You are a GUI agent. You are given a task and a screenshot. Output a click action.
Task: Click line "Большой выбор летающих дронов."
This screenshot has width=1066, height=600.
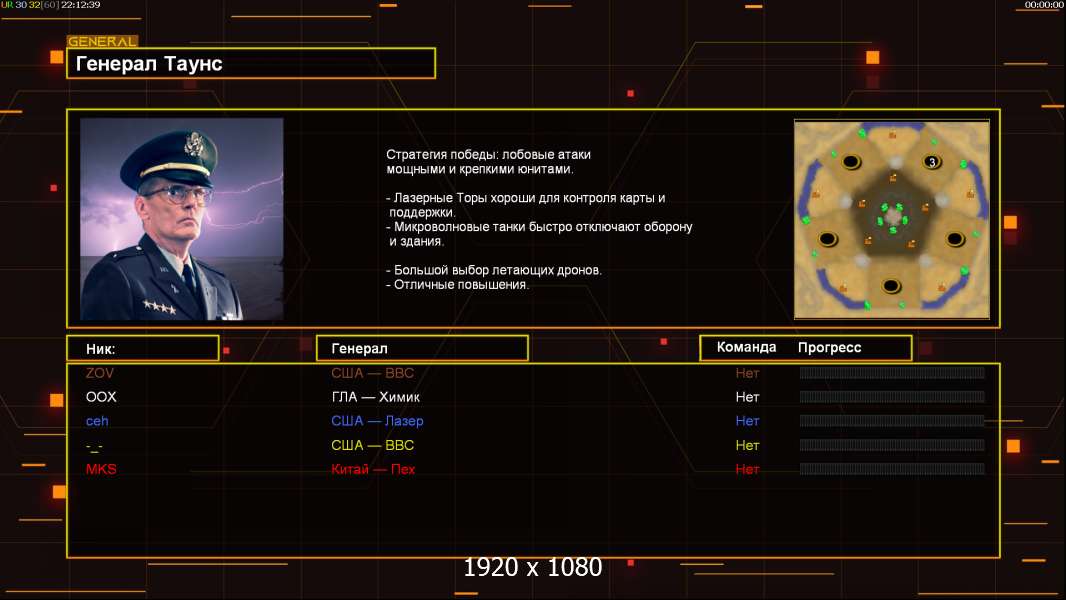click(494, 270)
